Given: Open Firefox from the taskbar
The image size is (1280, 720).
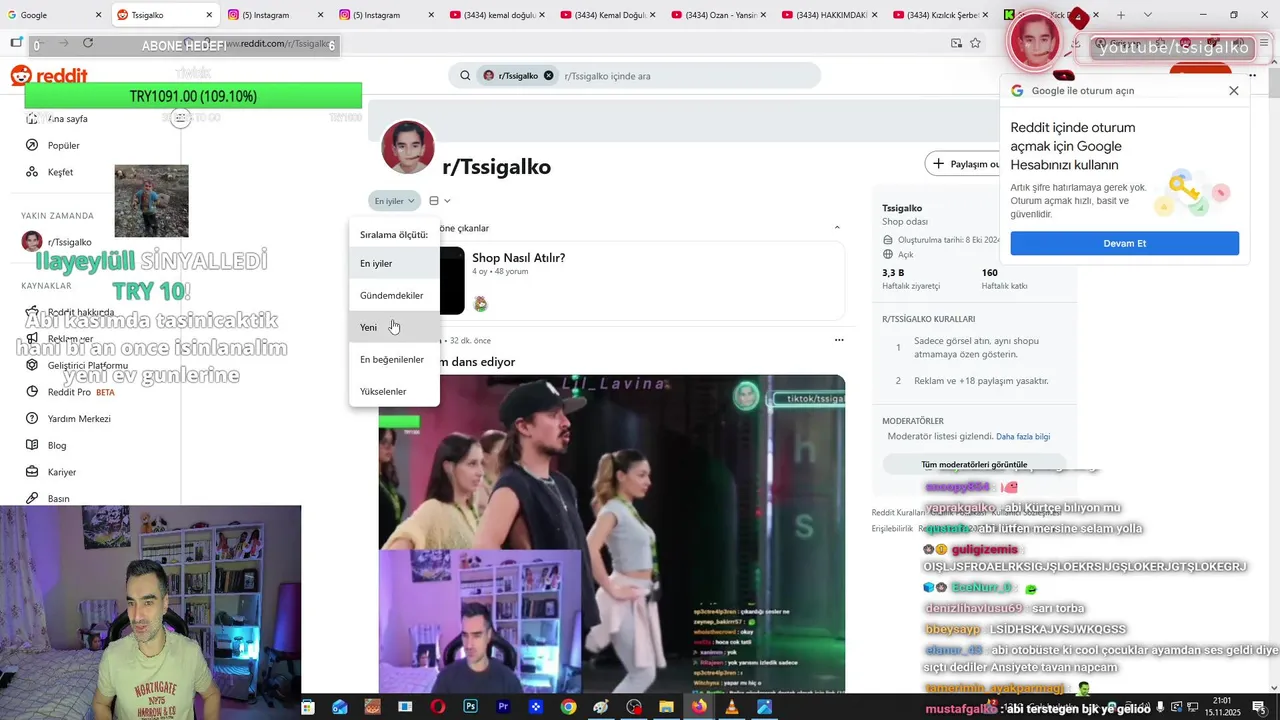Looking at the screenshot, I should pos(699,707).
